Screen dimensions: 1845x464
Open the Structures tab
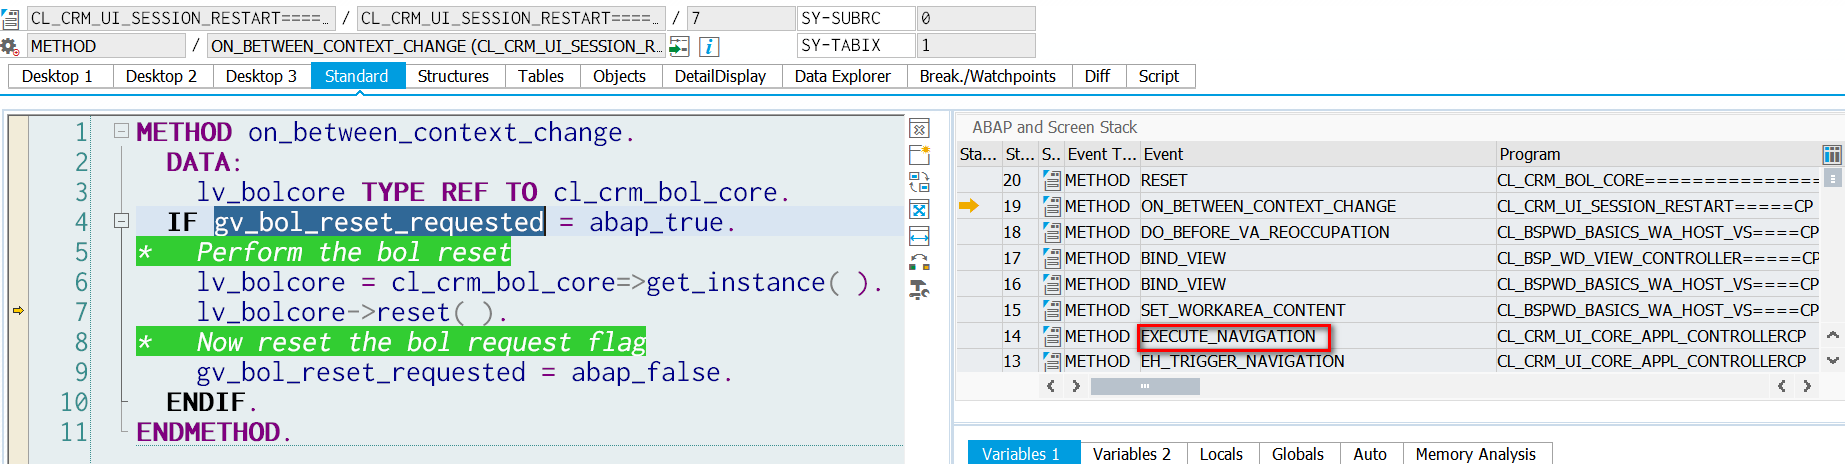453,76
